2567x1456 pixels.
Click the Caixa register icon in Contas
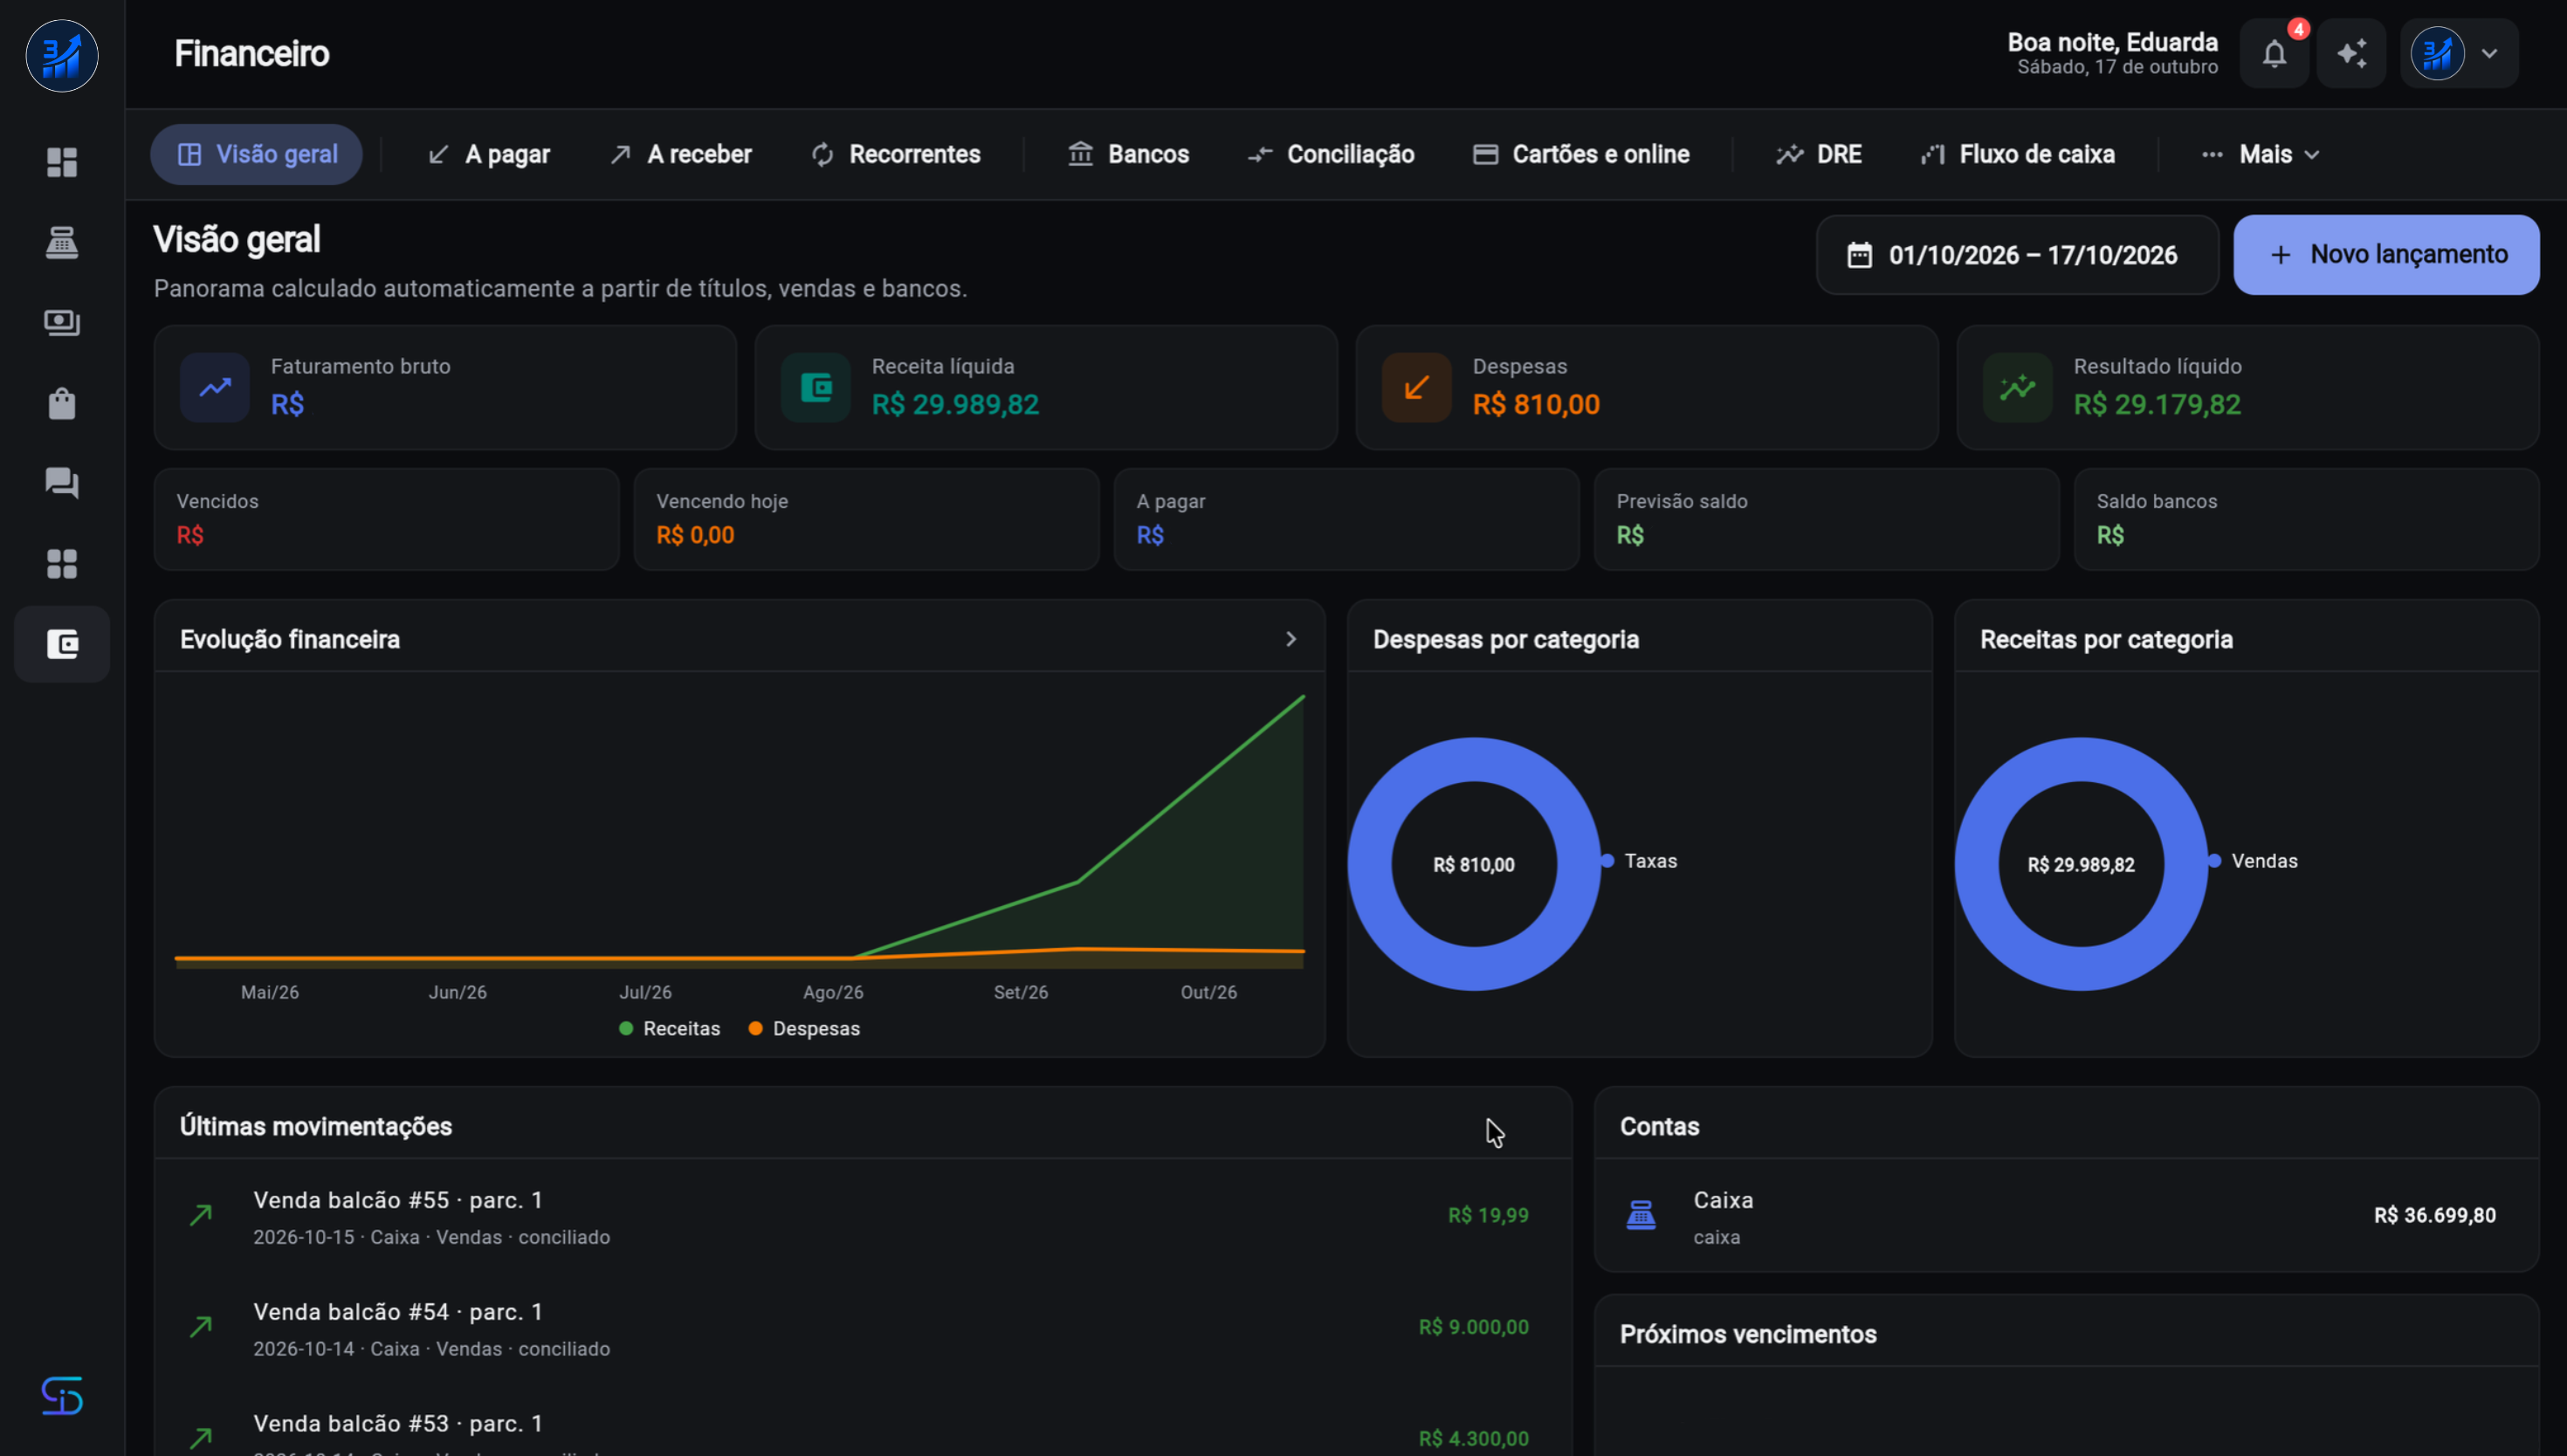tap(1641, 1215)
